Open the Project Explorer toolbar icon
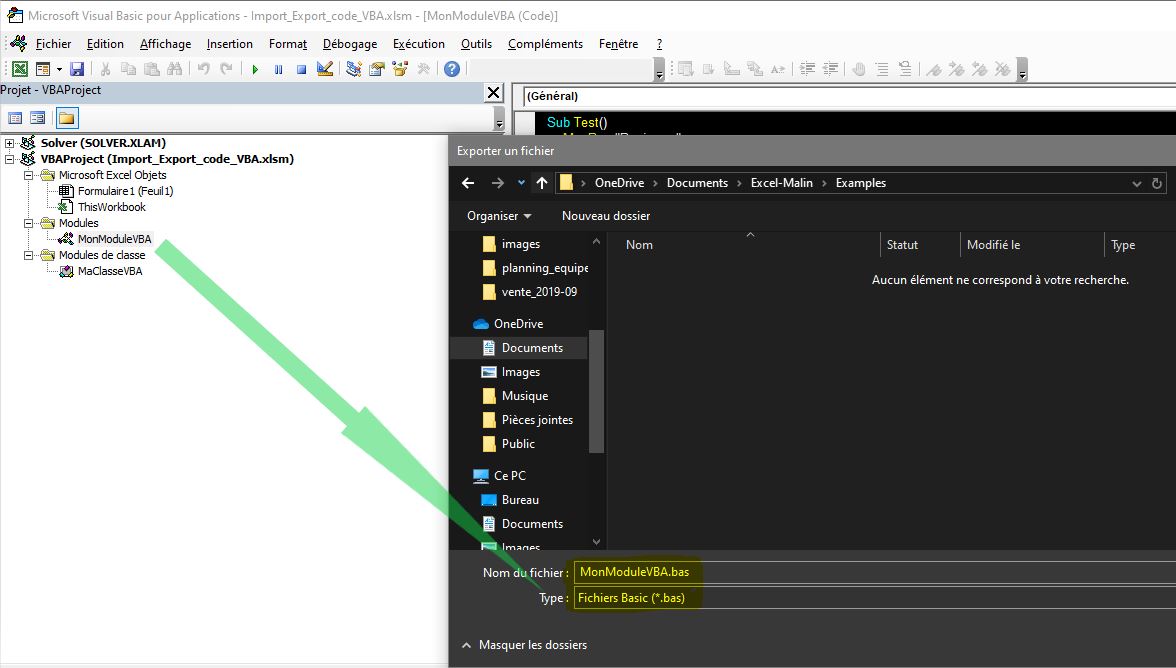Screen dimensions: 1176x668 coord(354,69)
